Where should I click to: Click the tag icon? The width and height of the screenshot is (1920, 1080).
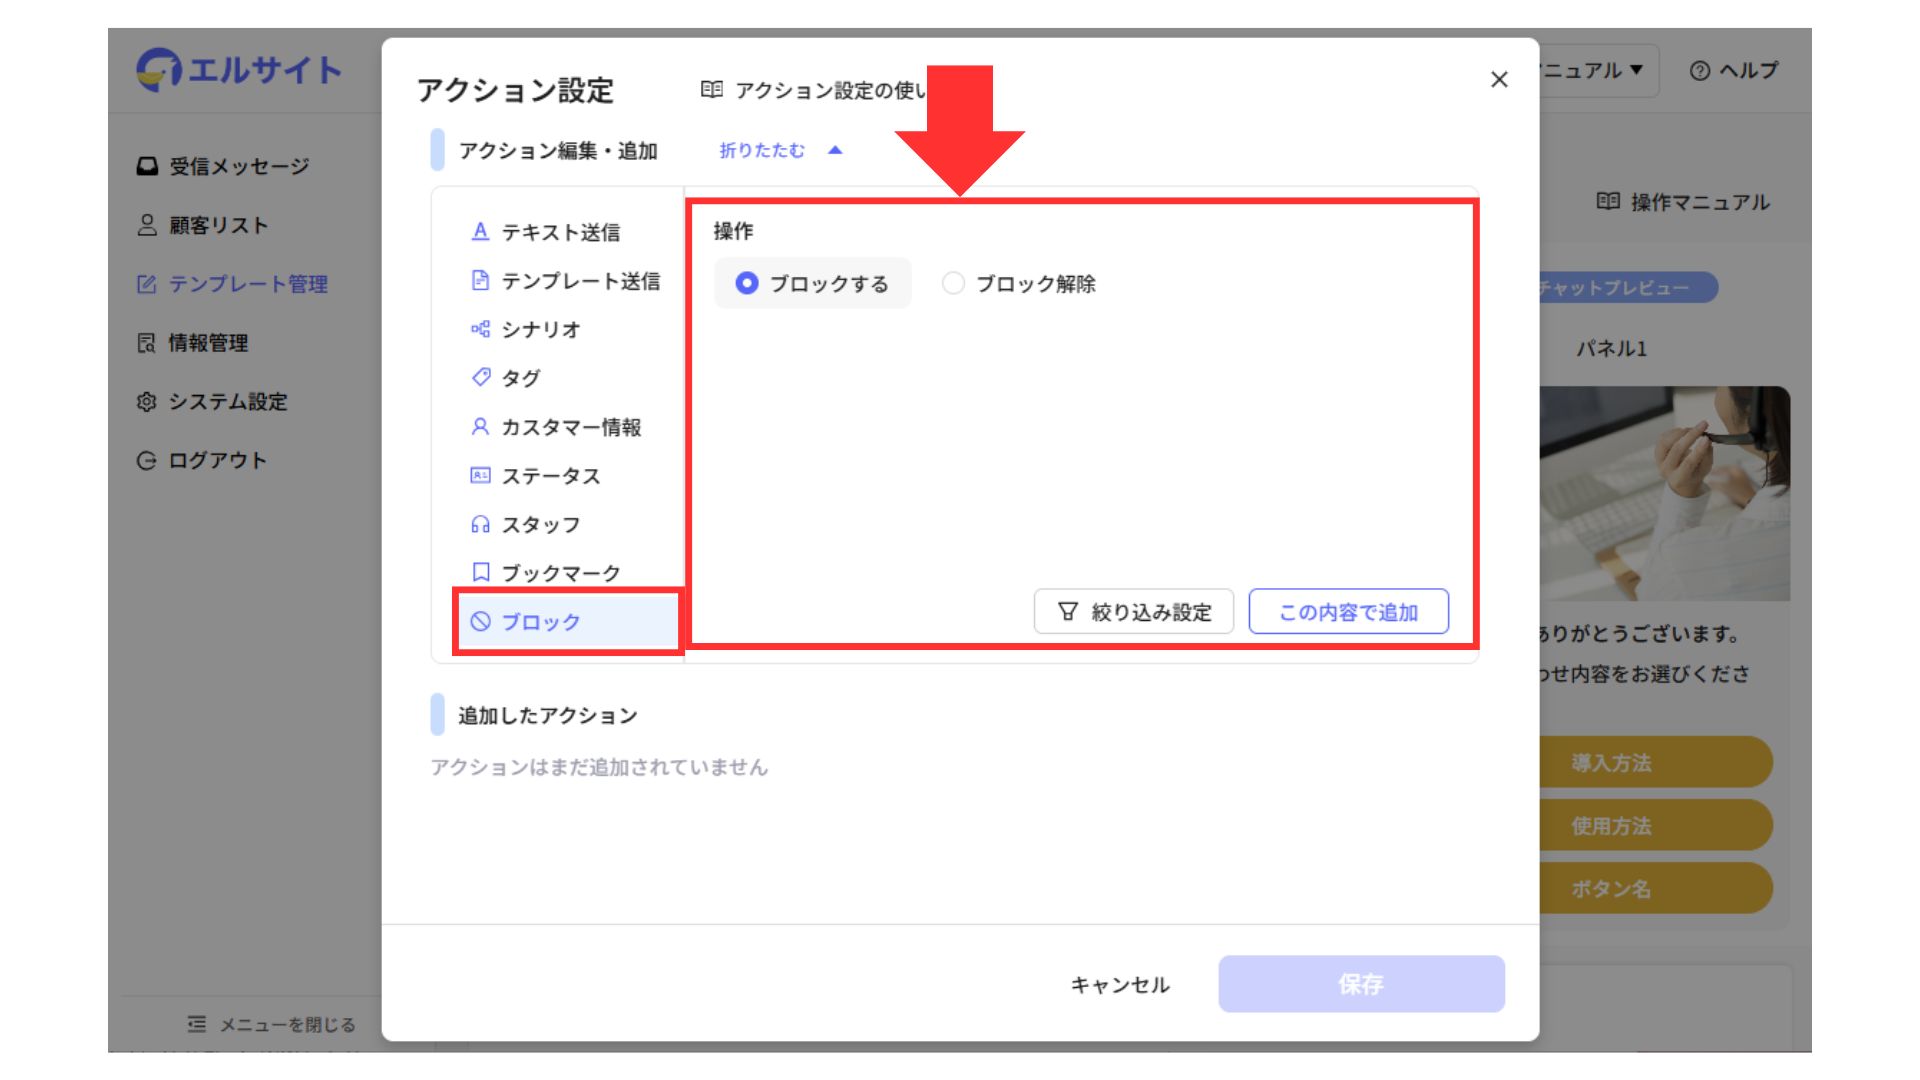click(x=480, y=377)
